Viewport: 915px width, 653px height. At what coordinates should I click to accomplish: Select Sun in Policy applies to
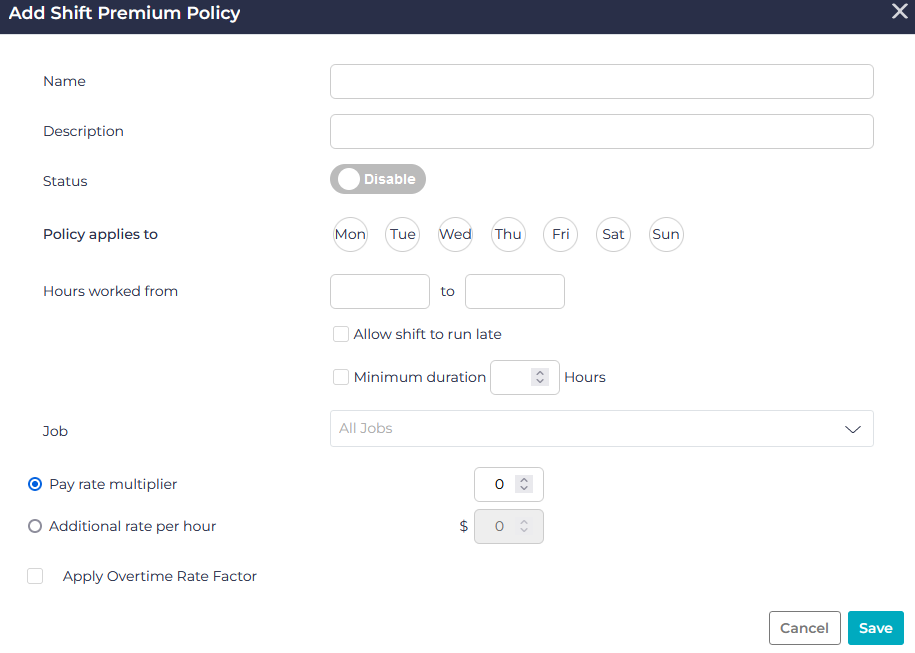666,234
